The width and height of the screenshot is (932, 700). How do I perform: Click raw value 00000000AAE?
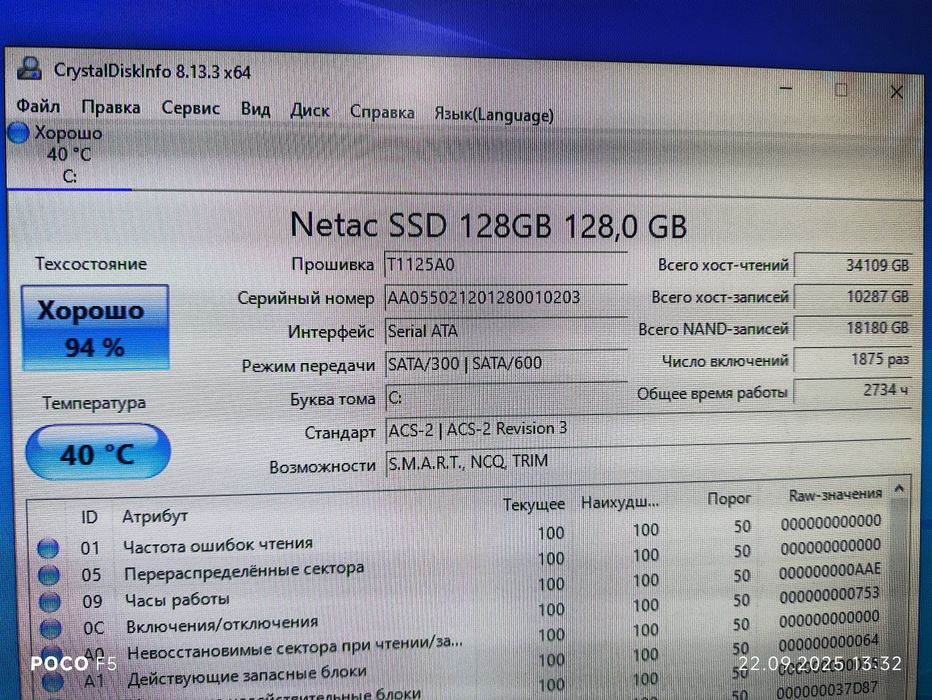830,570
